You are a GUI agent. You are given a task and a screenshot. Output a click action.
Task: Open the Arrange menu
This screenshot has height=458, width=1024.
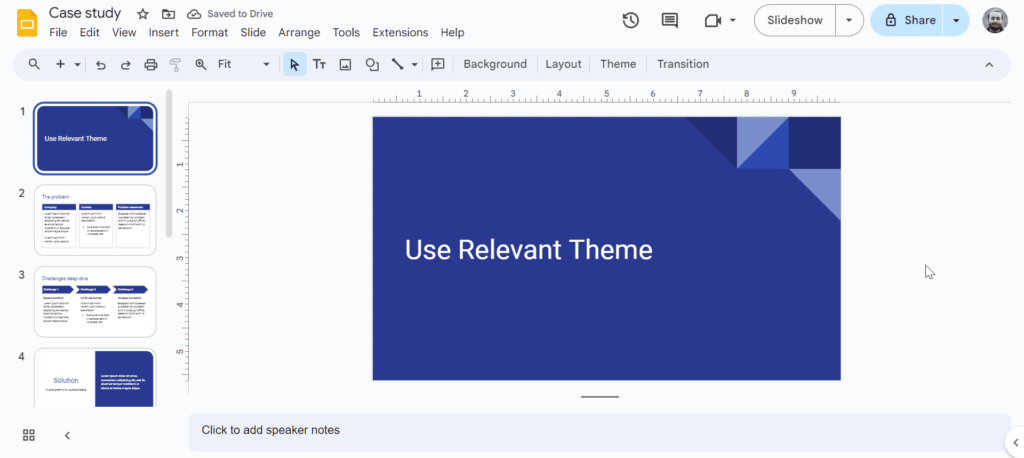pyautogui.click(x=299, y=32)
